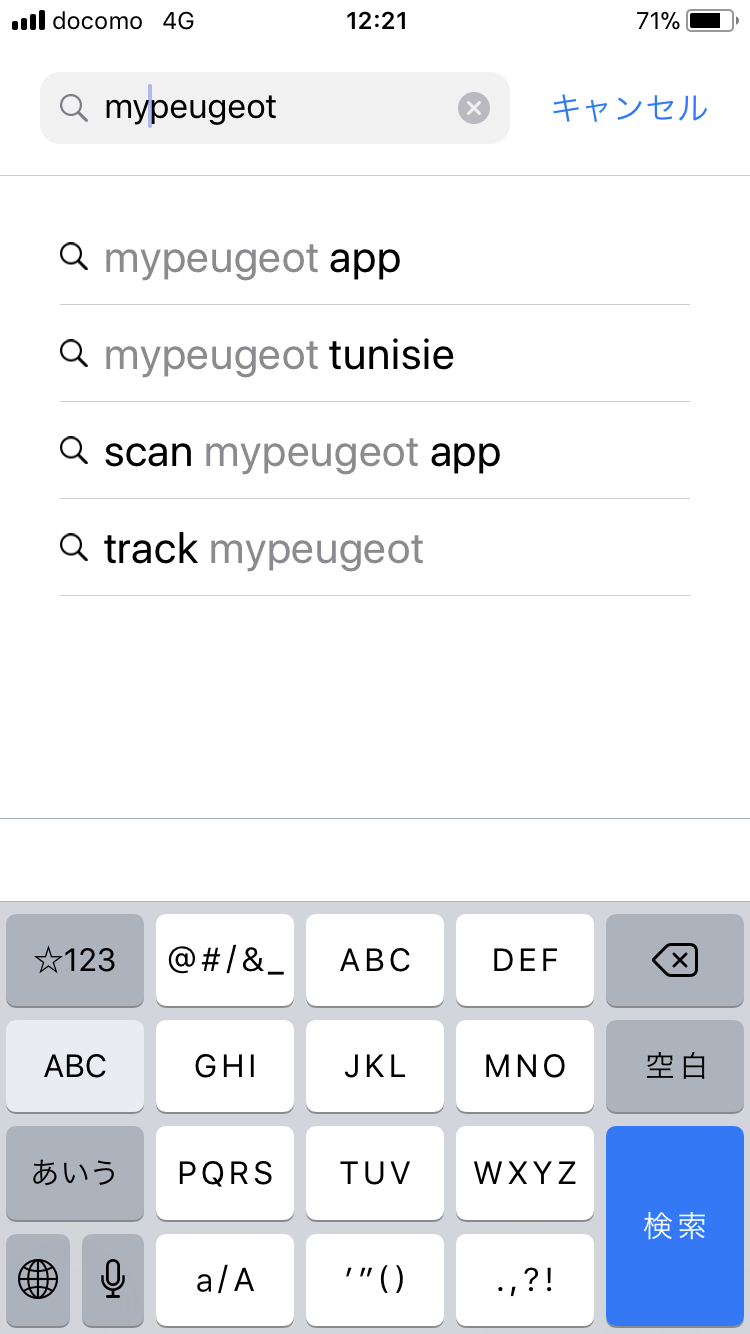
Task: Switch to the ☆123 number keyboard
Action: 75,961
